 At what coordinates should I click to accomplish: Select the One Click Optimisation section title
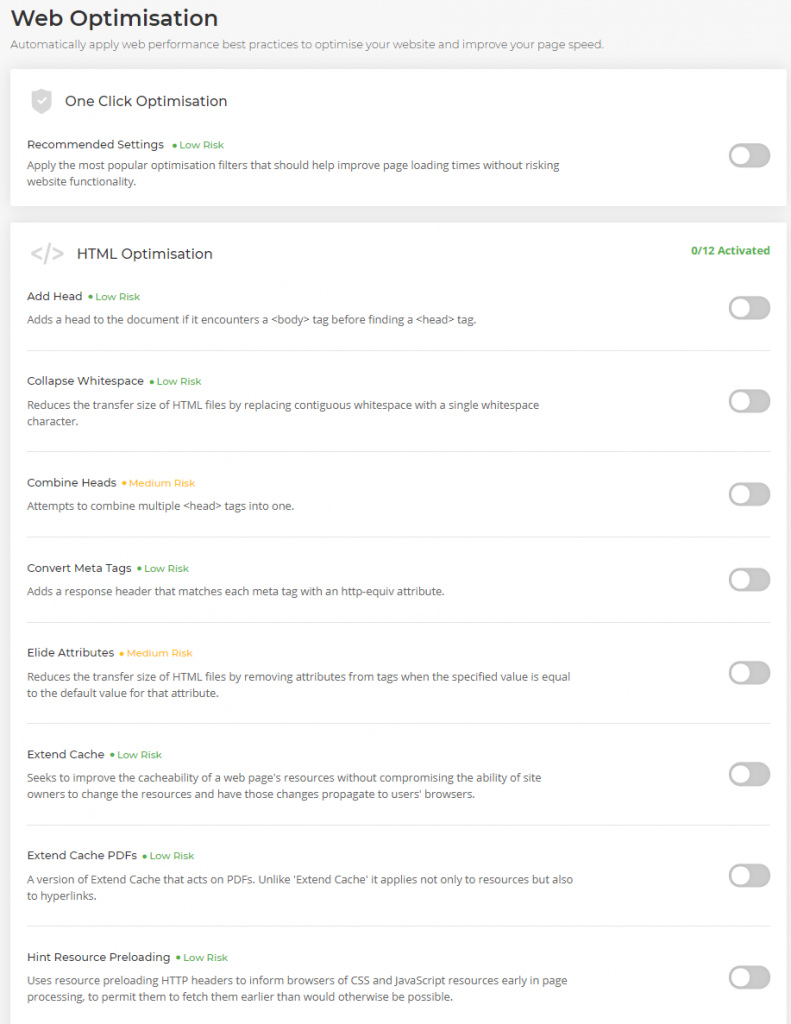click(146, 101)
